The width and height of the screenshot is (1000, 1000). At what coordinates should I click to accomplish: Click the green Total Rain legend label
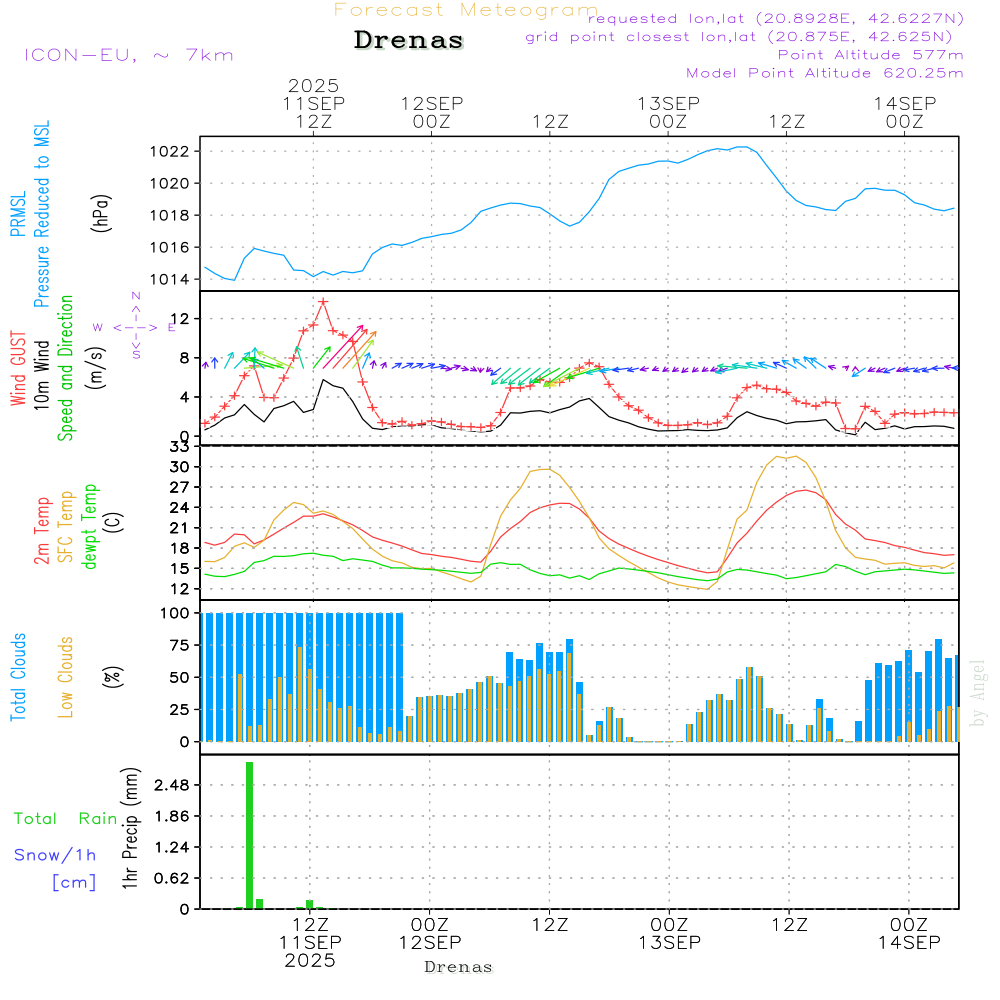tap(66, 818)
